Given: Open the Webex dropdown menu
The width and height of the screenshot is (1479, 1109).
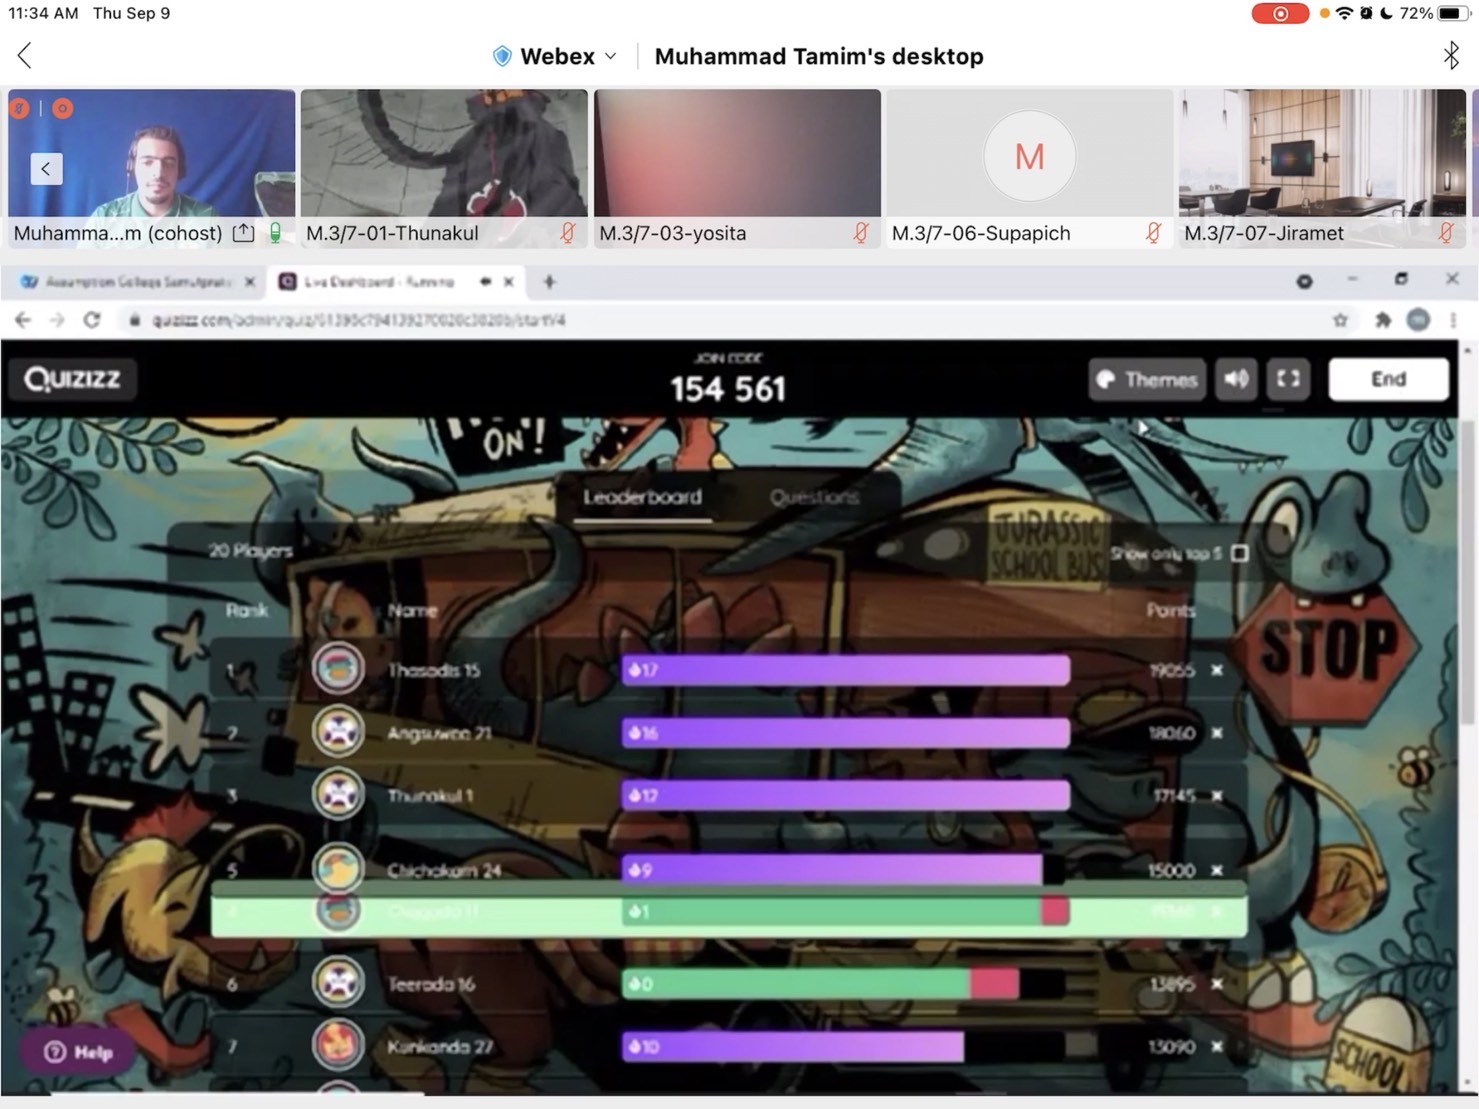Looking at the screenshot, I should 556,56.
